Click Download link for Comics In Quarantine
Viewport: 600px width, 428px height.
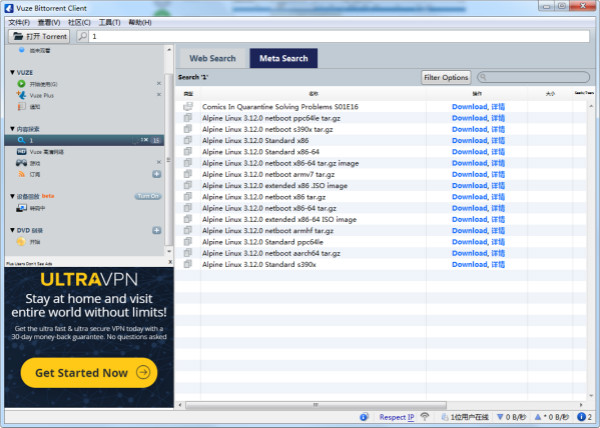click(469, 106)
